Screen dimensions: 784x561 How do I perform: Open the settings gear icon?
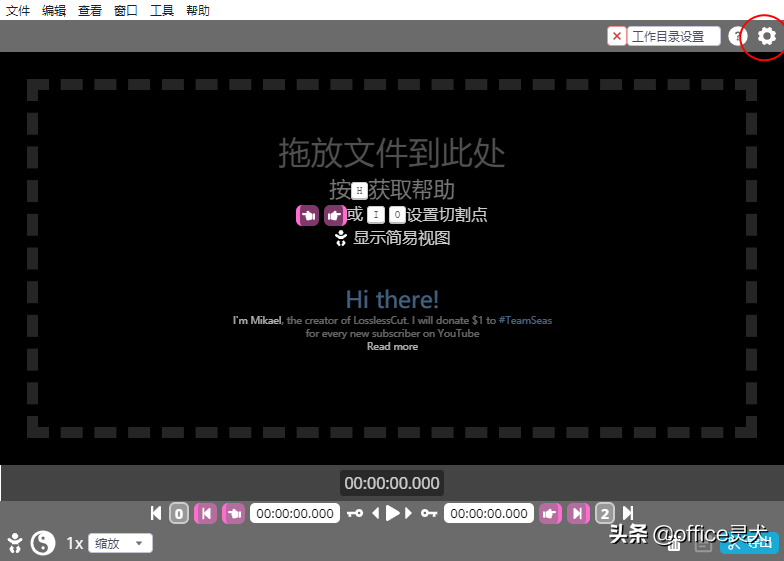tap(766, 36)
